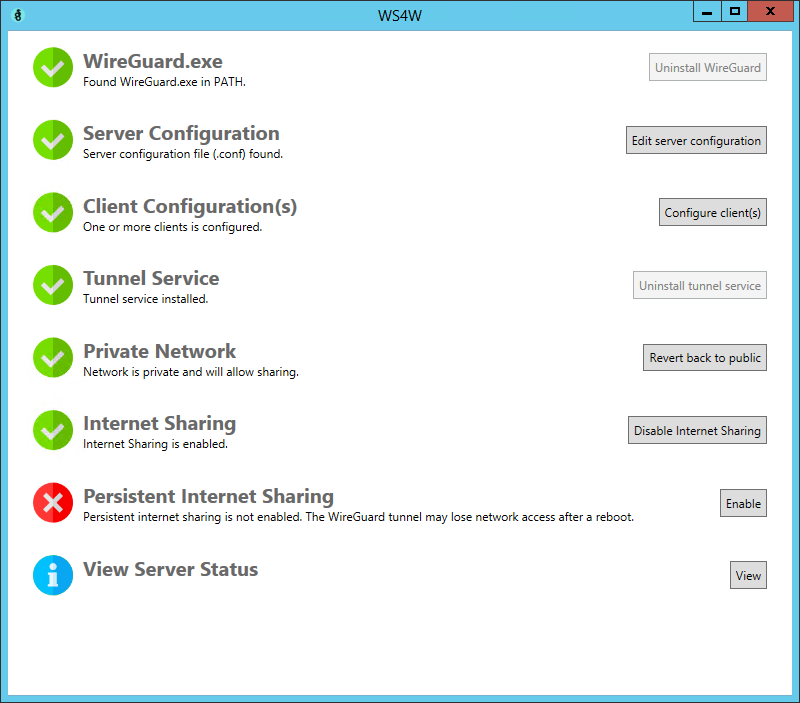Minimize the WS4W window

coord(707,11)
